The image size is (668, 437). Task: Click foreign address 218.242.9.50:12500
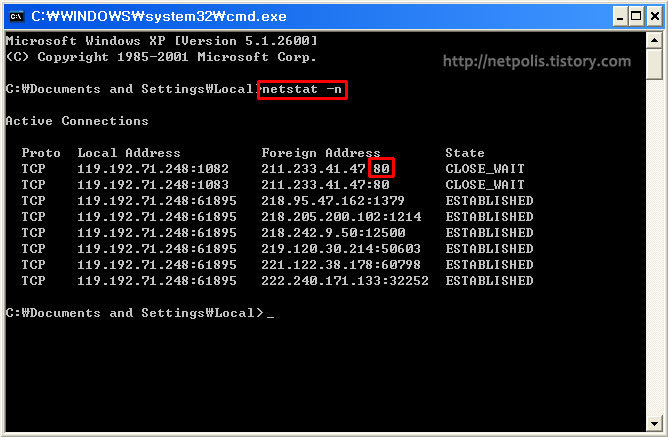[x=333, y=233]
